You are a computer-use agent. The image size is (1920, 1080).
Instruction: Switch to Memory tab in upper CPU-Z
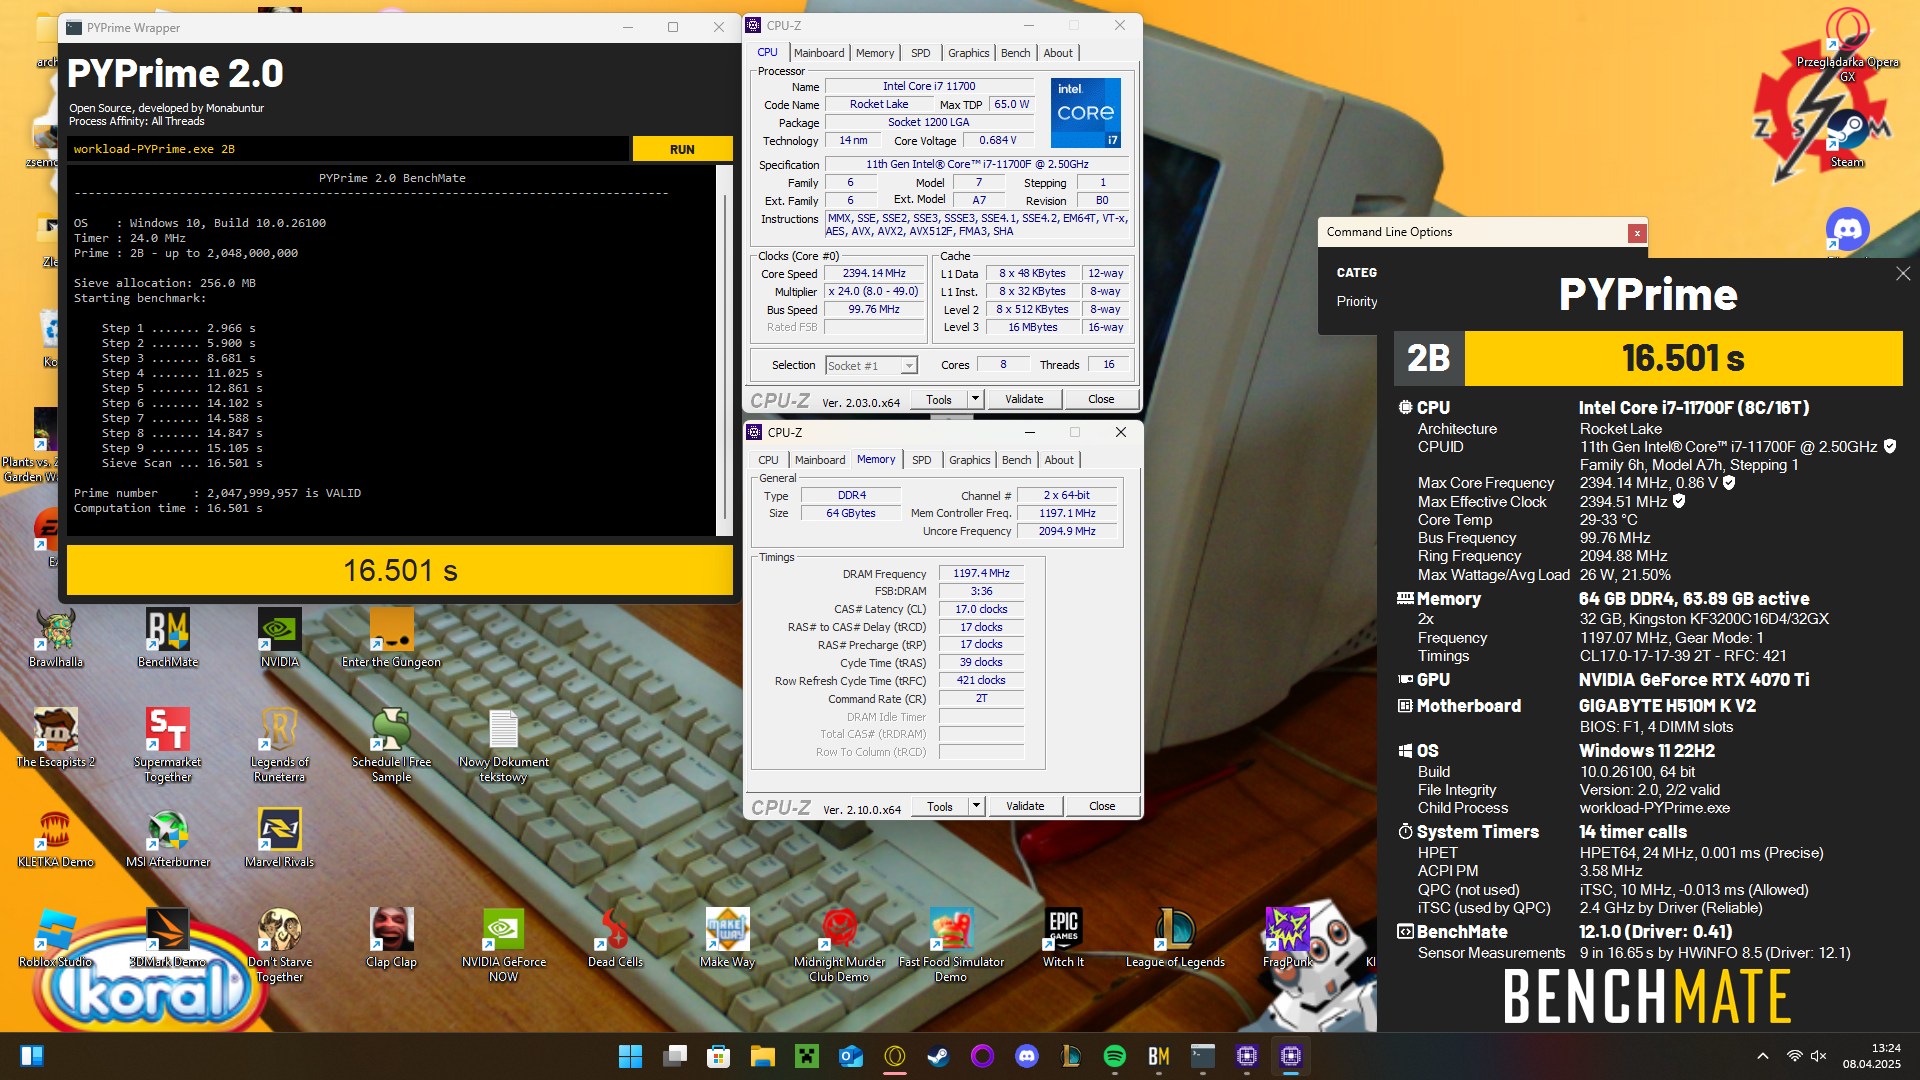click(x=875, y=53)
